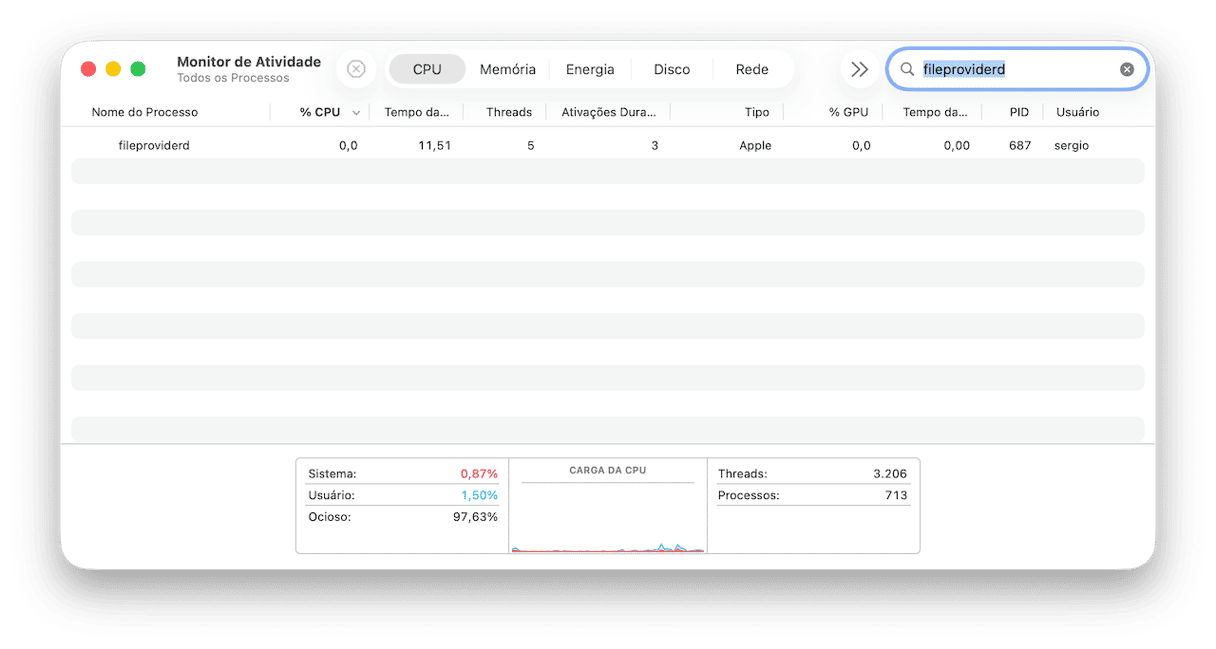This screenshot has width=1216, height=649.
Task: Sort by Usuário column header
Action: [x=1077, y=112]
